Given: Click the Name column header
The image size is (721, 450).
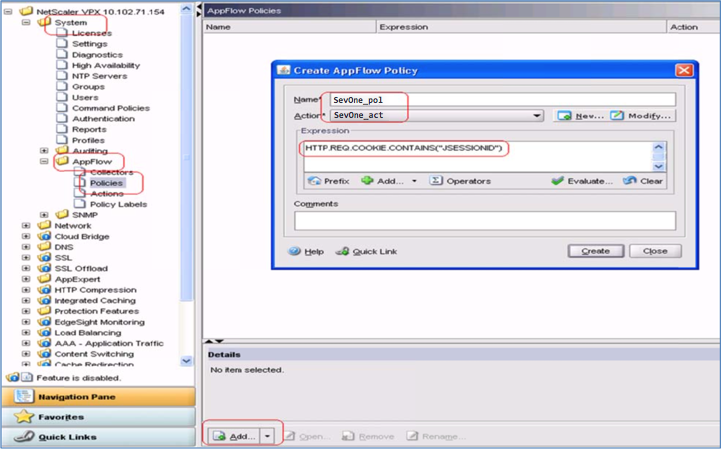Looking at the screenshot, I should [x=290, y=27].
